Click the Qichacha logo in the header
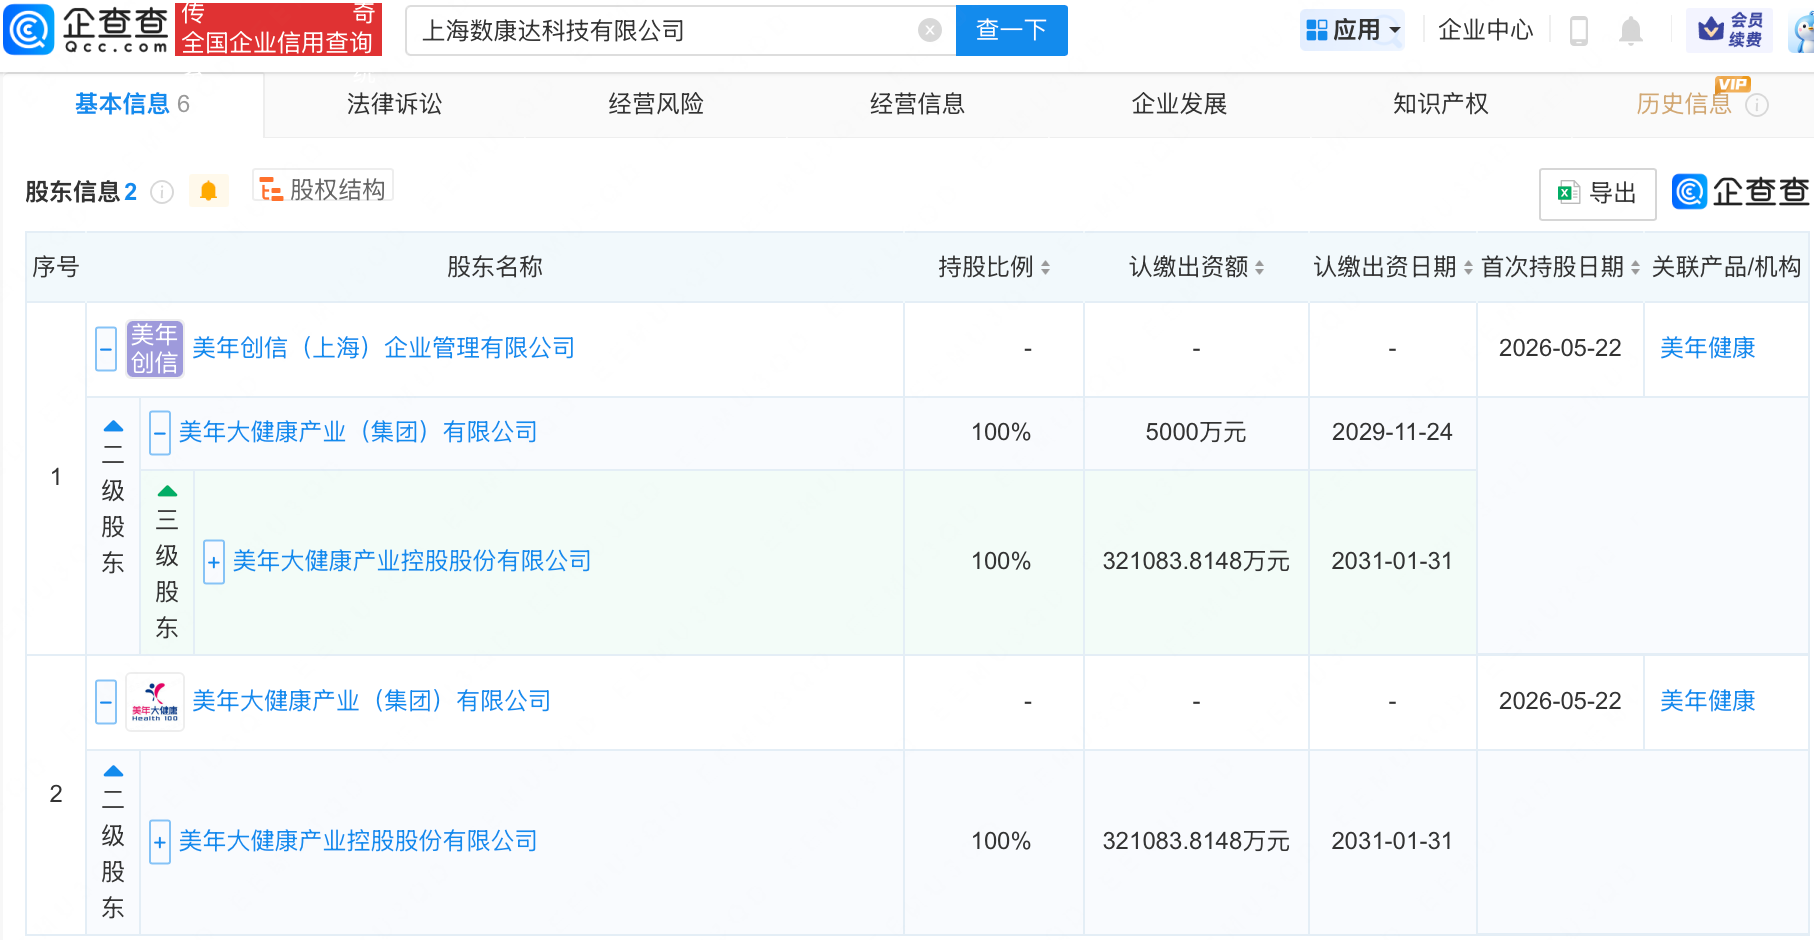 click(x=86, y=30)
